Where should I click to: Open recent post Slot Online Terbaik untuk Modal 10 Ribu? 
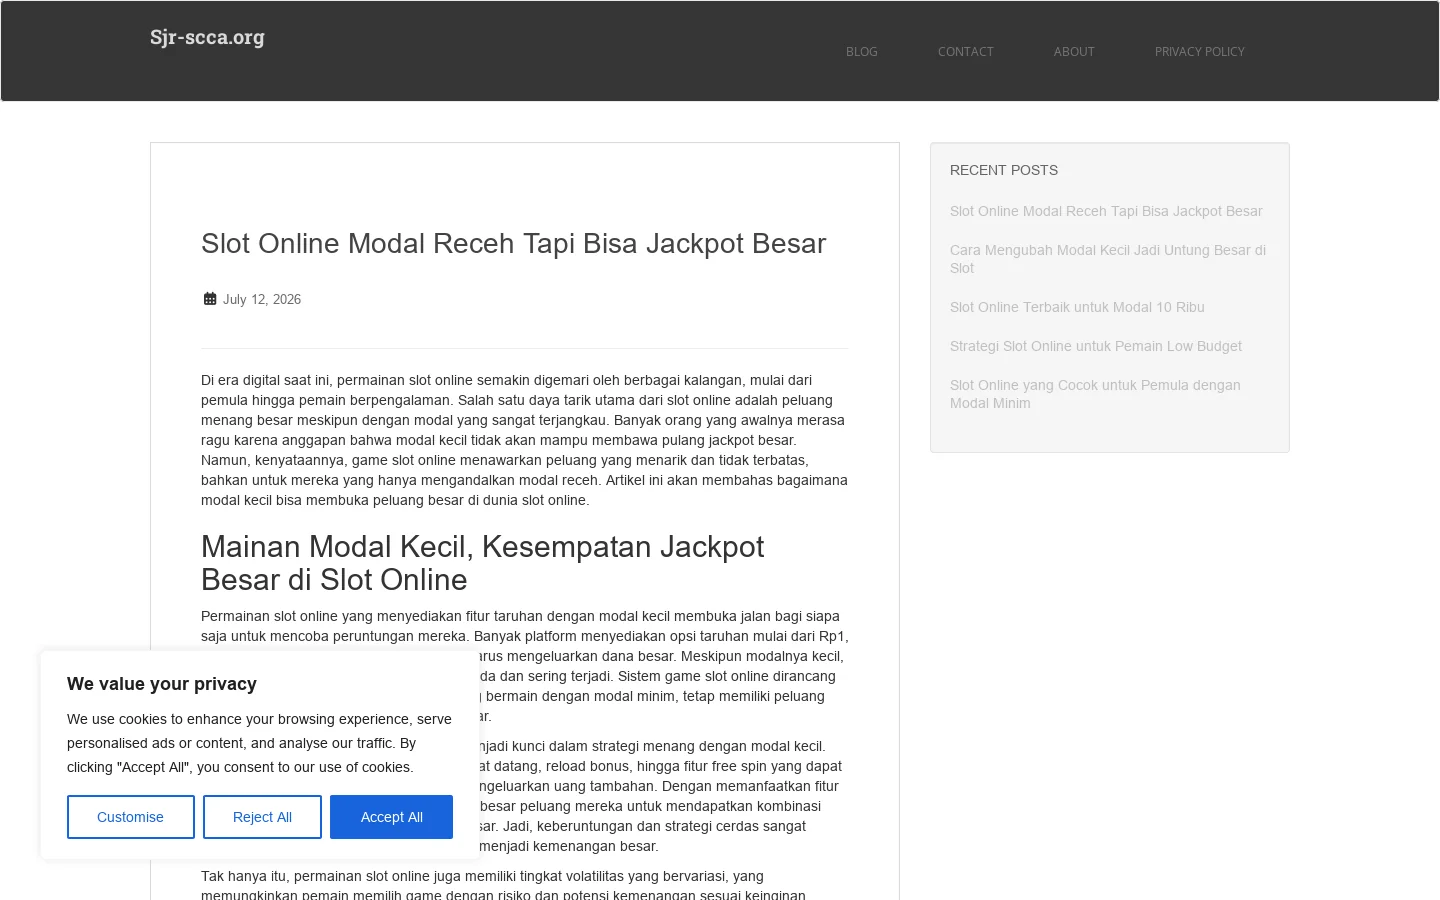[x=1077, y=307]
